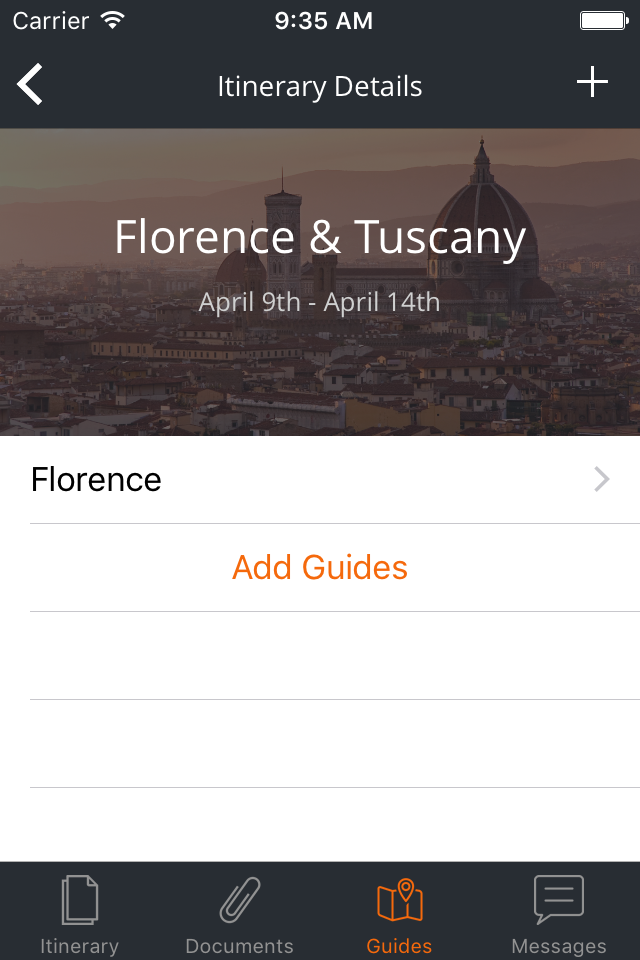This screenshot has width=640, height=960.
Task: Tap the back arrow icon
Action: click(x=30, y=85)
